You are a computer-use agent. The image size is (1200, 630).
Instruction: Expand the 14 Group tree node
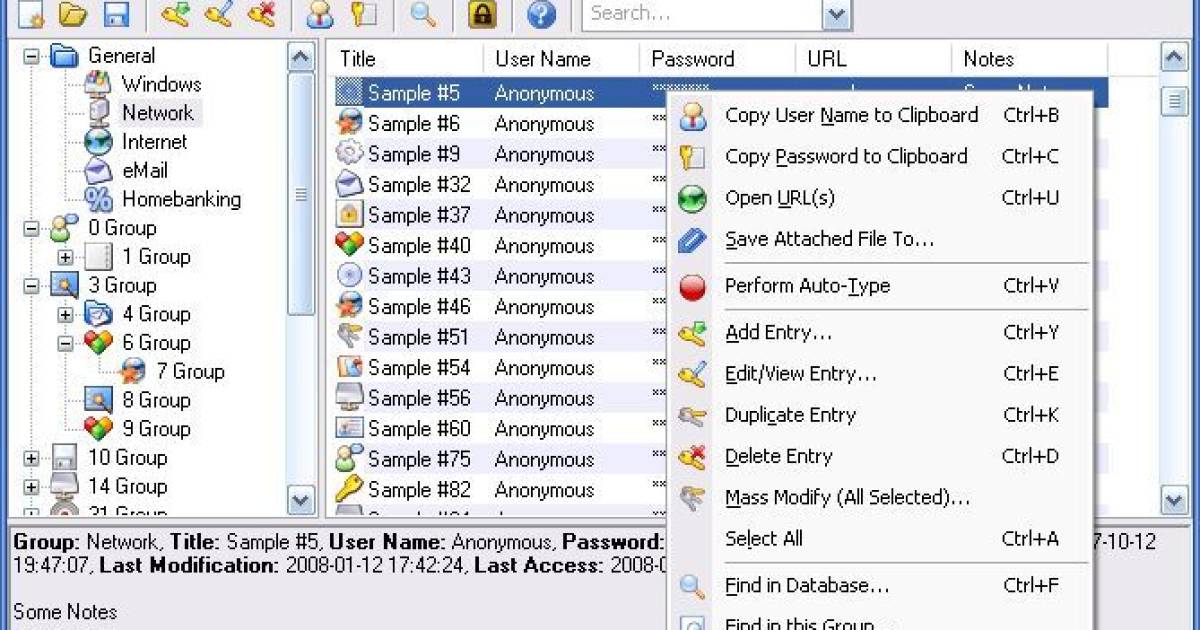(x=31, y=487)
